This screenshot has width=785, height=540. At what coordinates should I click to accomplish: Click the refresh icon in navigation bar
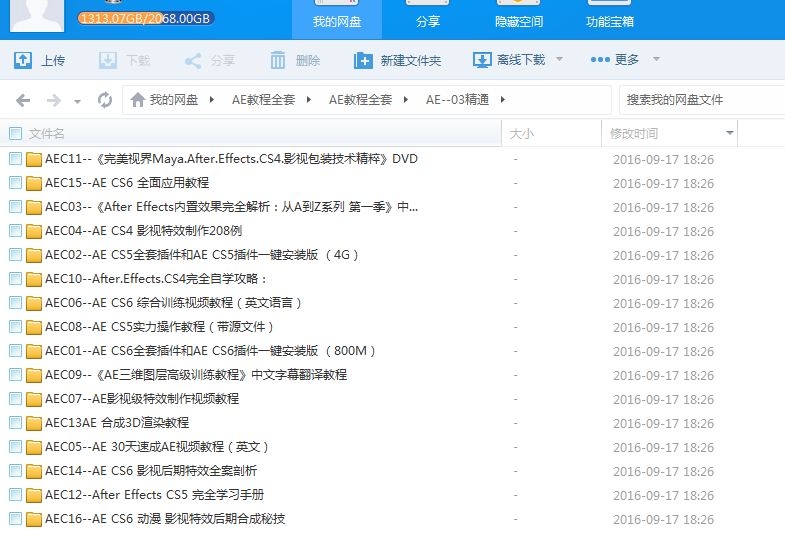click(x=105, y=100)
